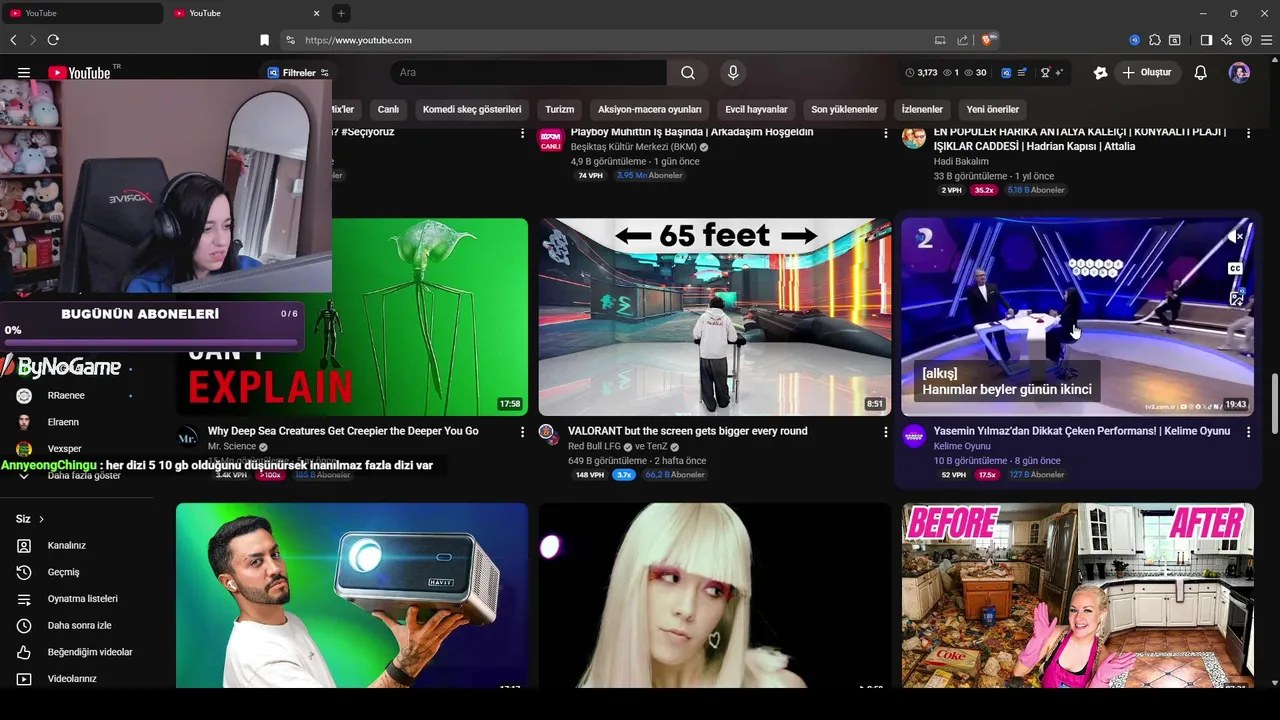Open options menu for VALORANT video
Screen dimensions: 1280x720
coord(885,432)
